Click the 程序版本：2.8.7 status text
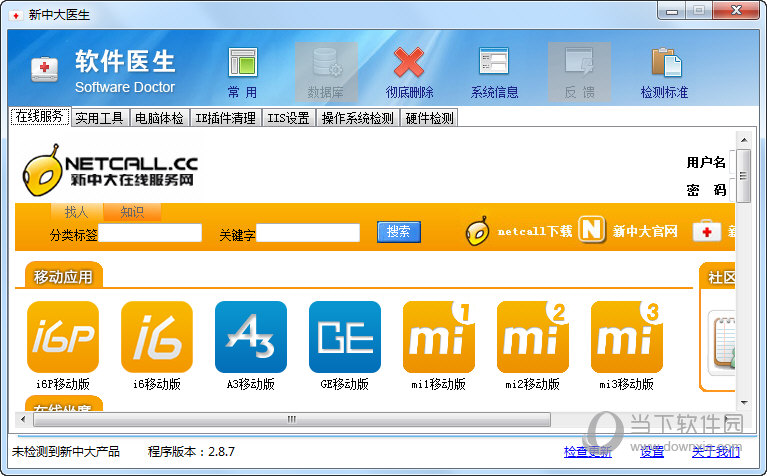 [x=191, y=452]
